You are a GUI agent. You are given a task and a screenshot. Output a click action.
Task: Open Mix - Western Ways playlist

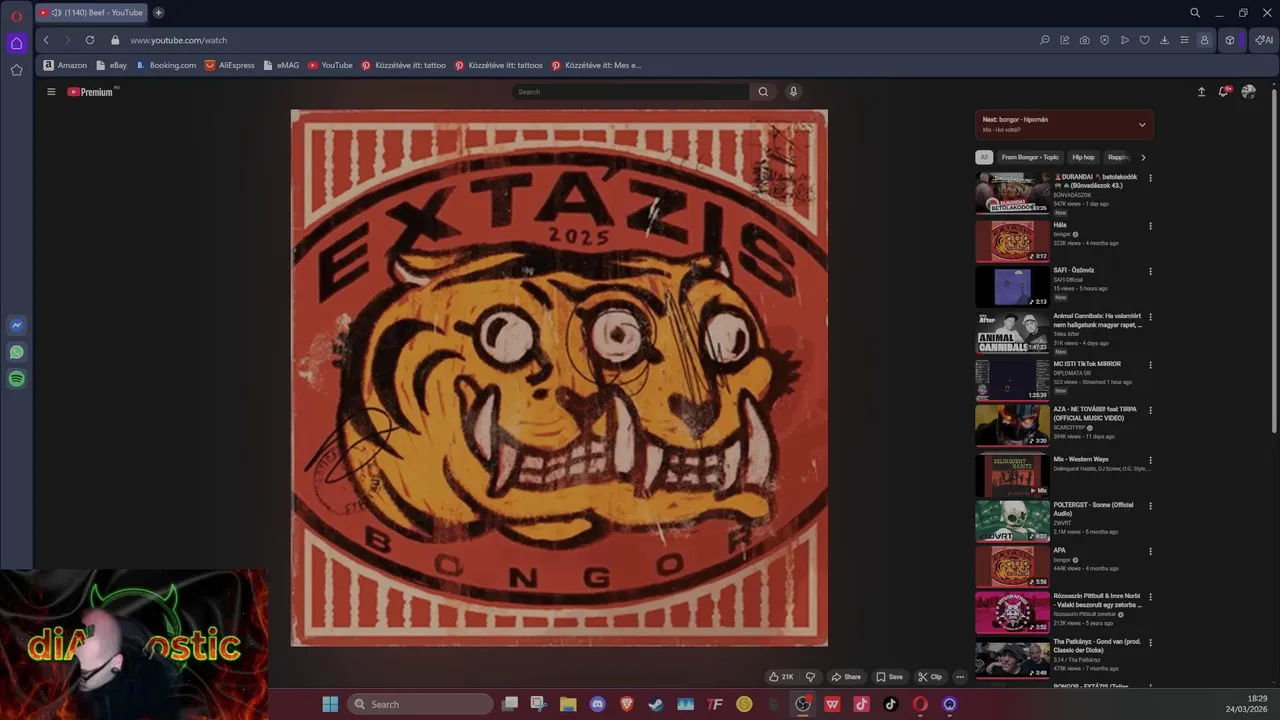(1012, 475)
